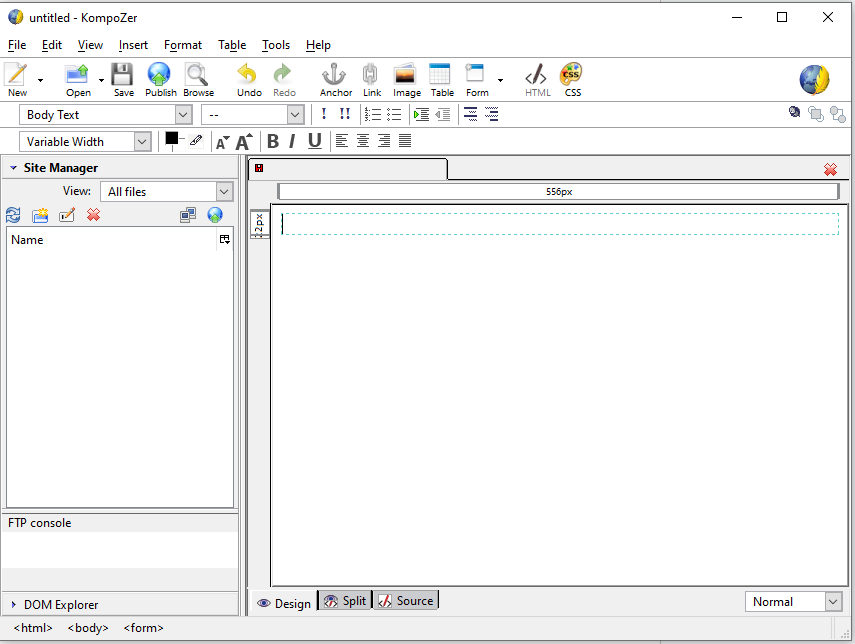The image size is (855, 644).
Task: Outdent text with the outdent icon
Action: tap(443, 115)
